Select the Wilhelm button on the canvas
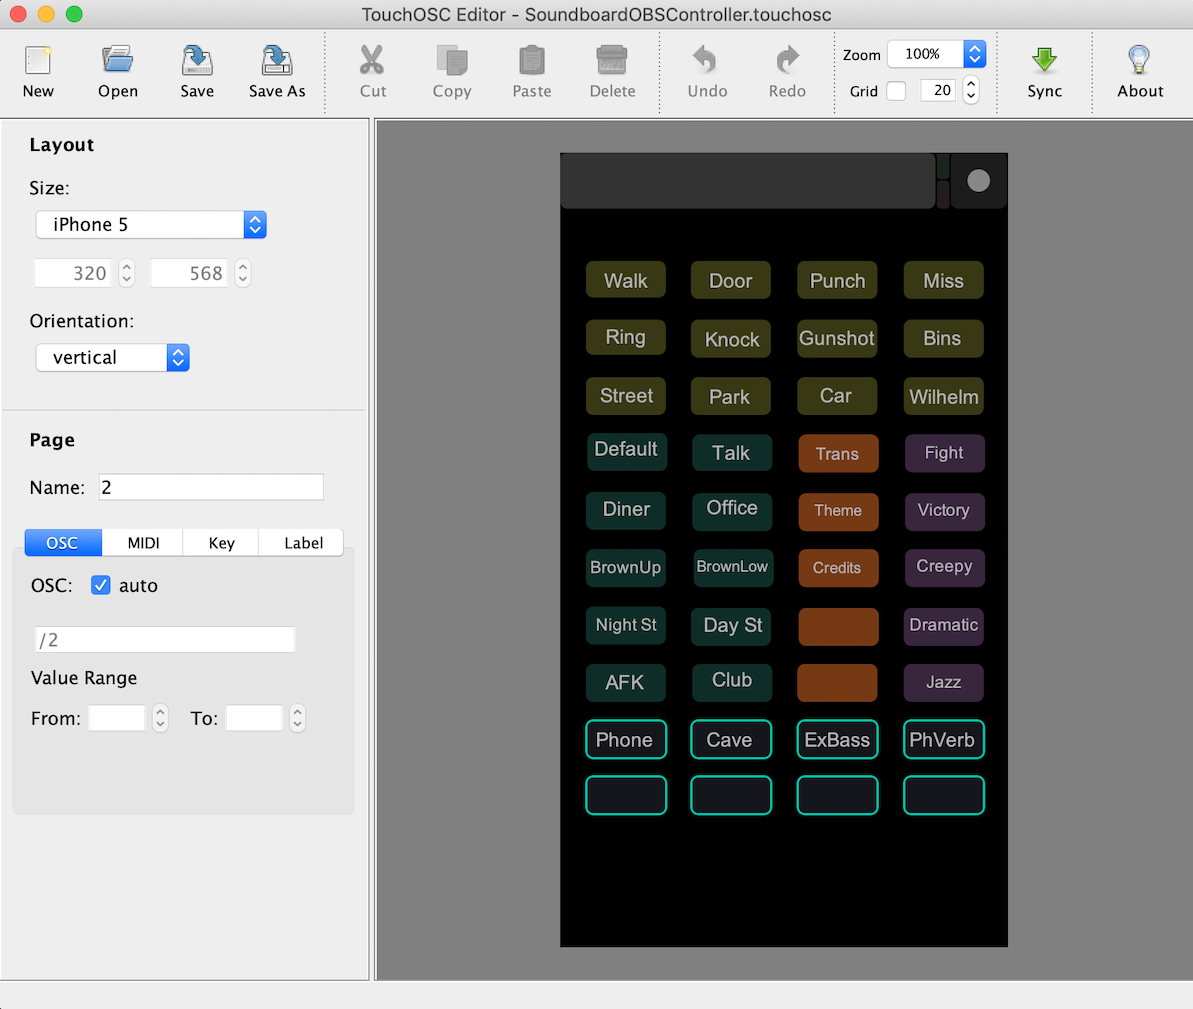The width and height of the screenshot is (1193, 1009). coord(943,396)
